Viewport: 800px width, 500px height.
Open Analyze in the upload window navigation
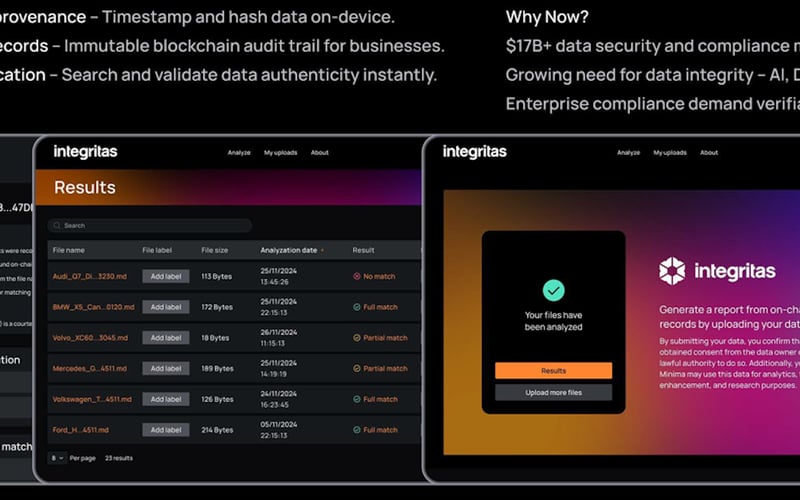629,153
